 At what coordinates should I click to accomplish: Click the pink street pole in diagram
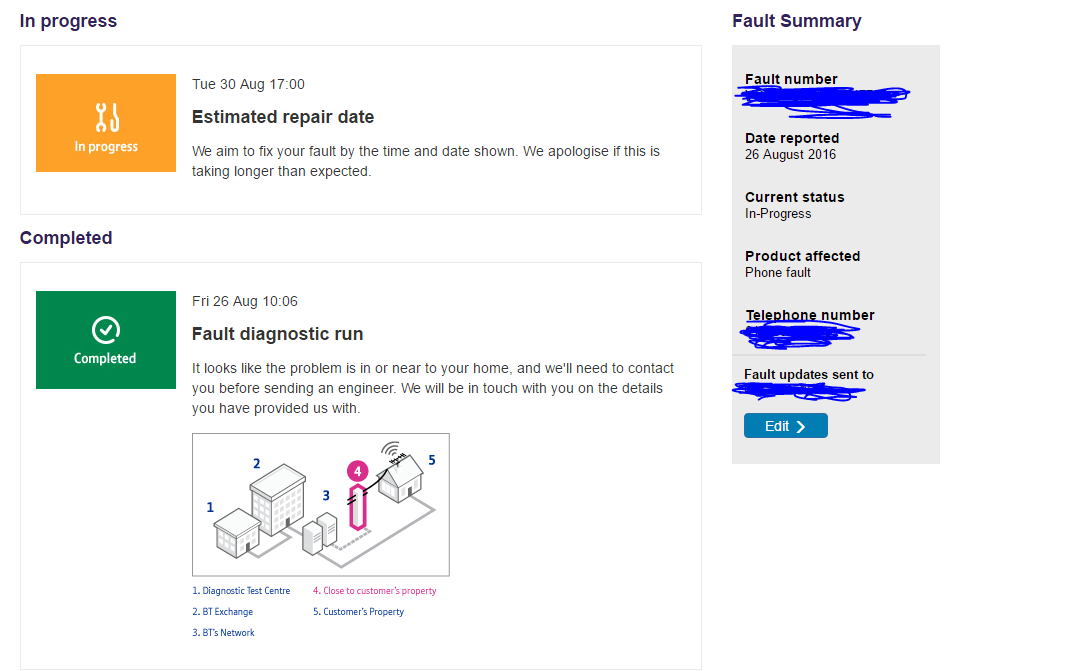tap(356, 508)
